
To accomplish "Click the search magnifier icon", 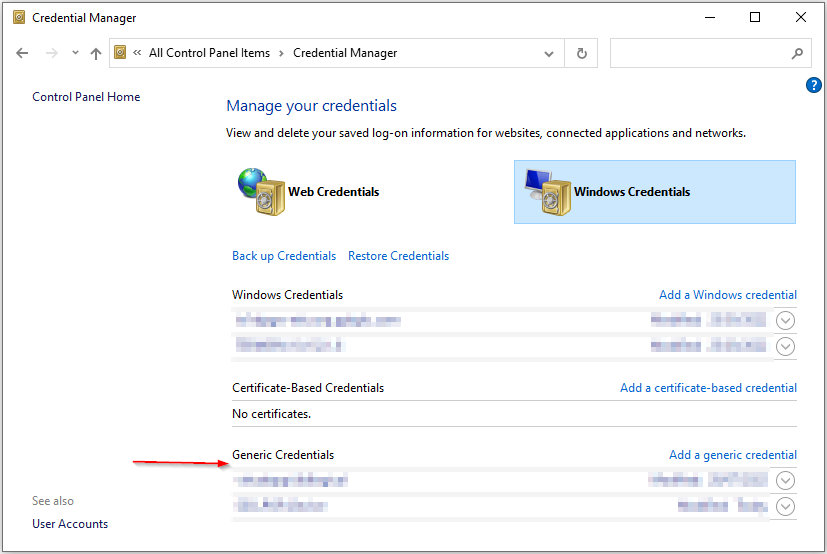I will [x=797, y=53].
